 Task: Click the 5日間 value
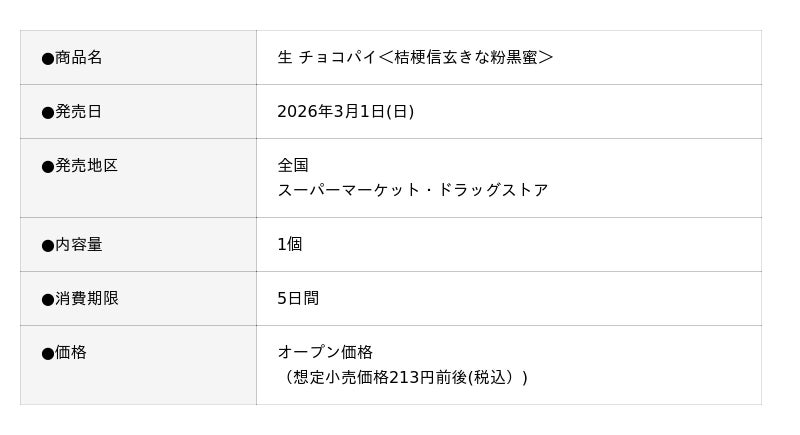click(298, 299)
